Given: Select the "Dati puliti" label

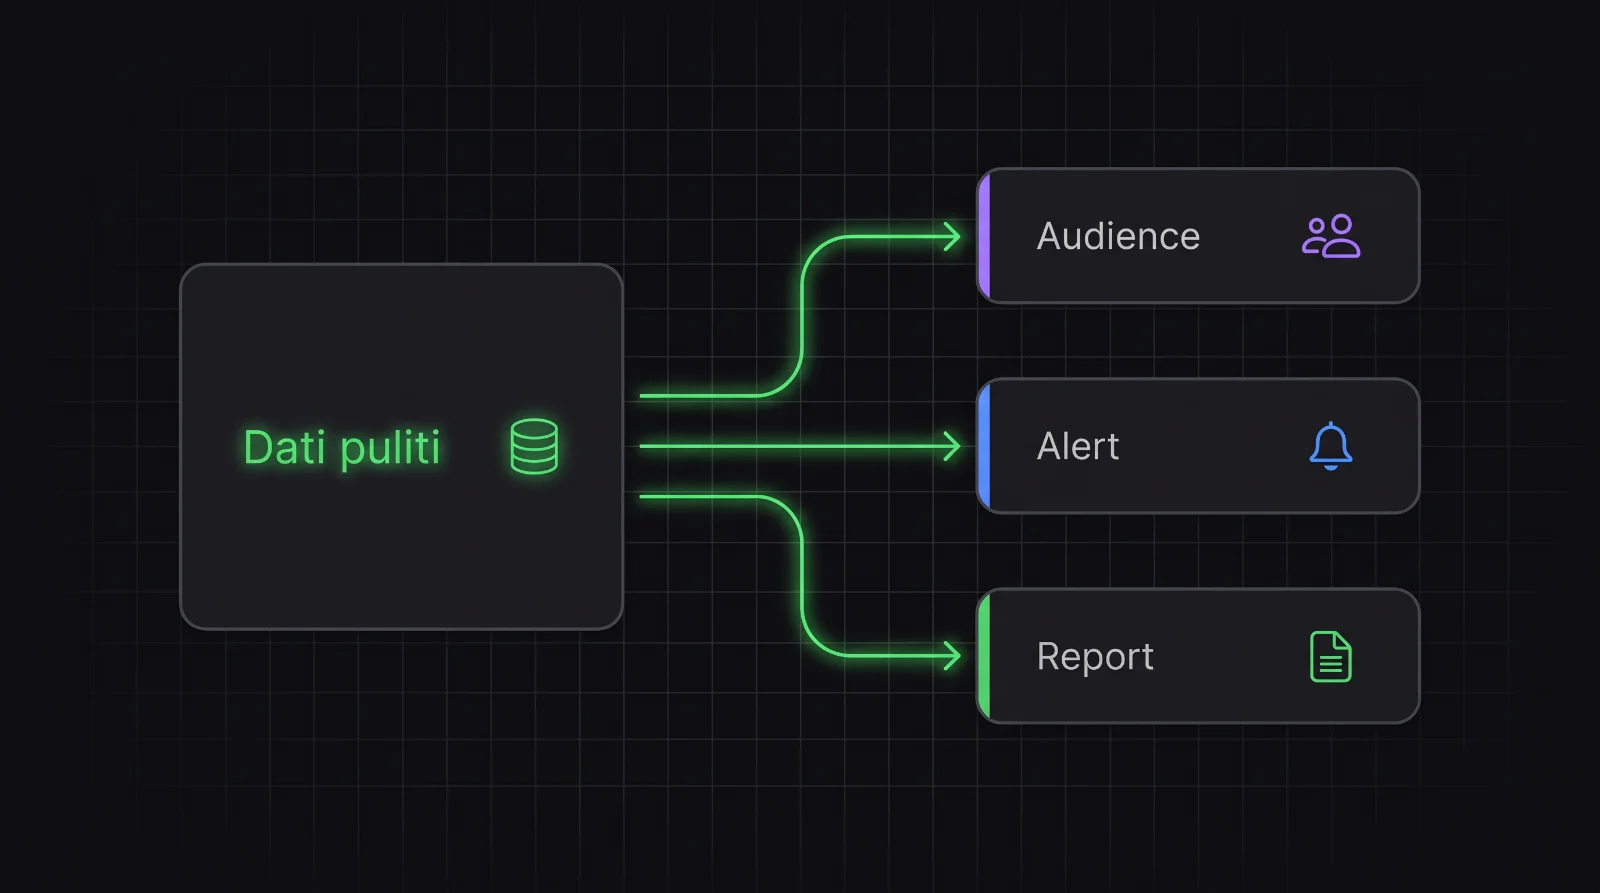Looking at the screenshot, I should tap(342, 447).
